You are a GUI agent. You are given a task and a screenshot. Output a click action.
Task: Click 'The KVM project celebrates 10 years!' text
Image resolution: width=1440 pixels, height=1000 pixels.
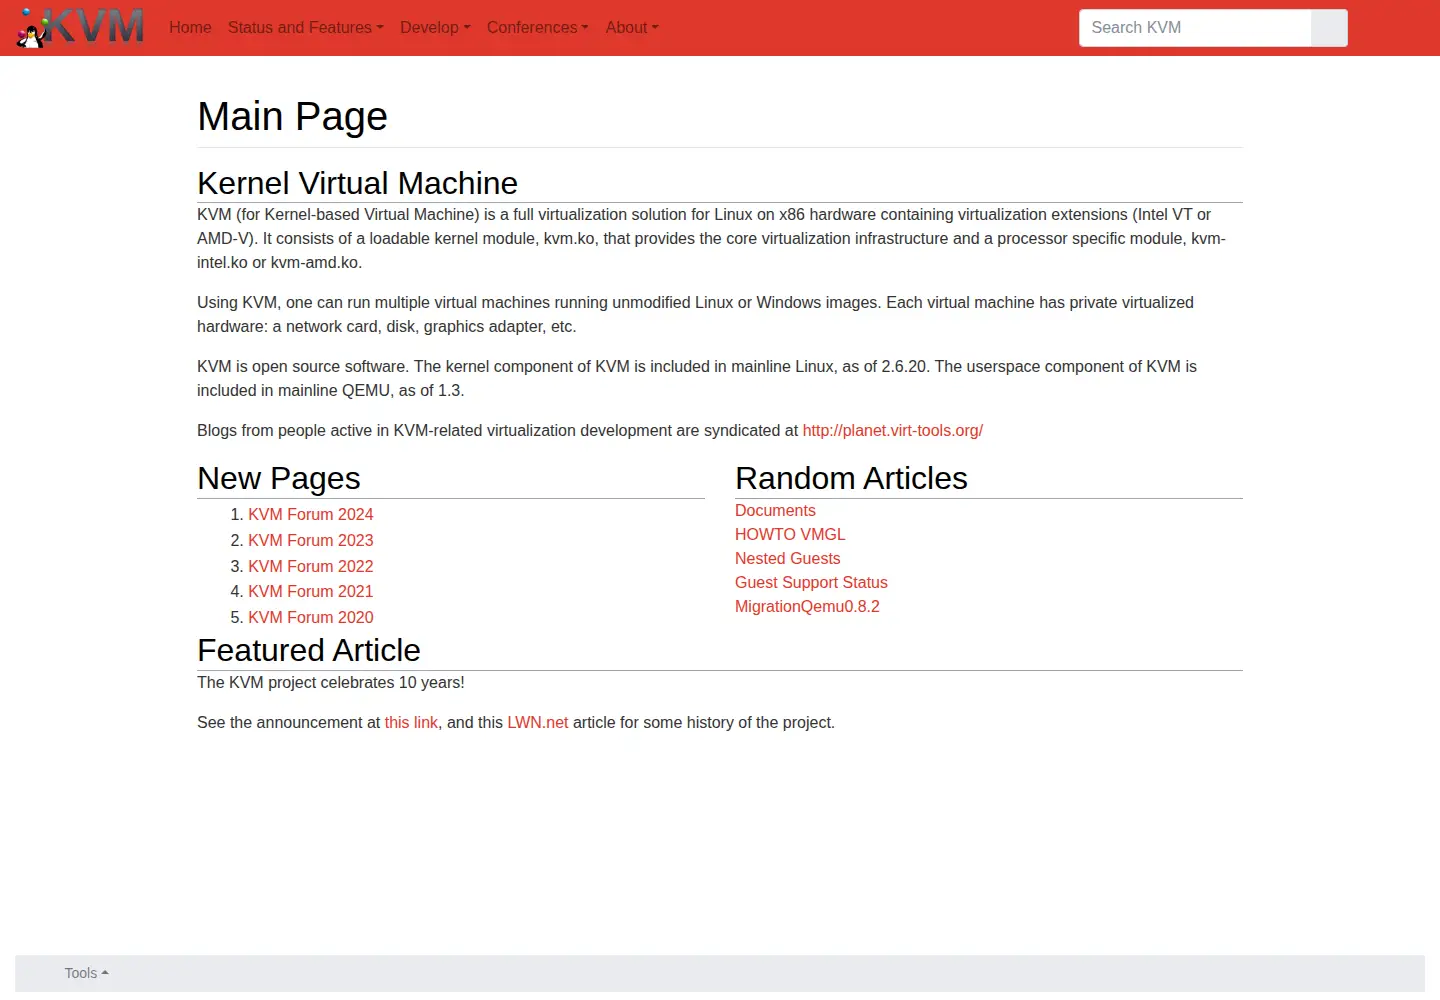pos(330,683)
